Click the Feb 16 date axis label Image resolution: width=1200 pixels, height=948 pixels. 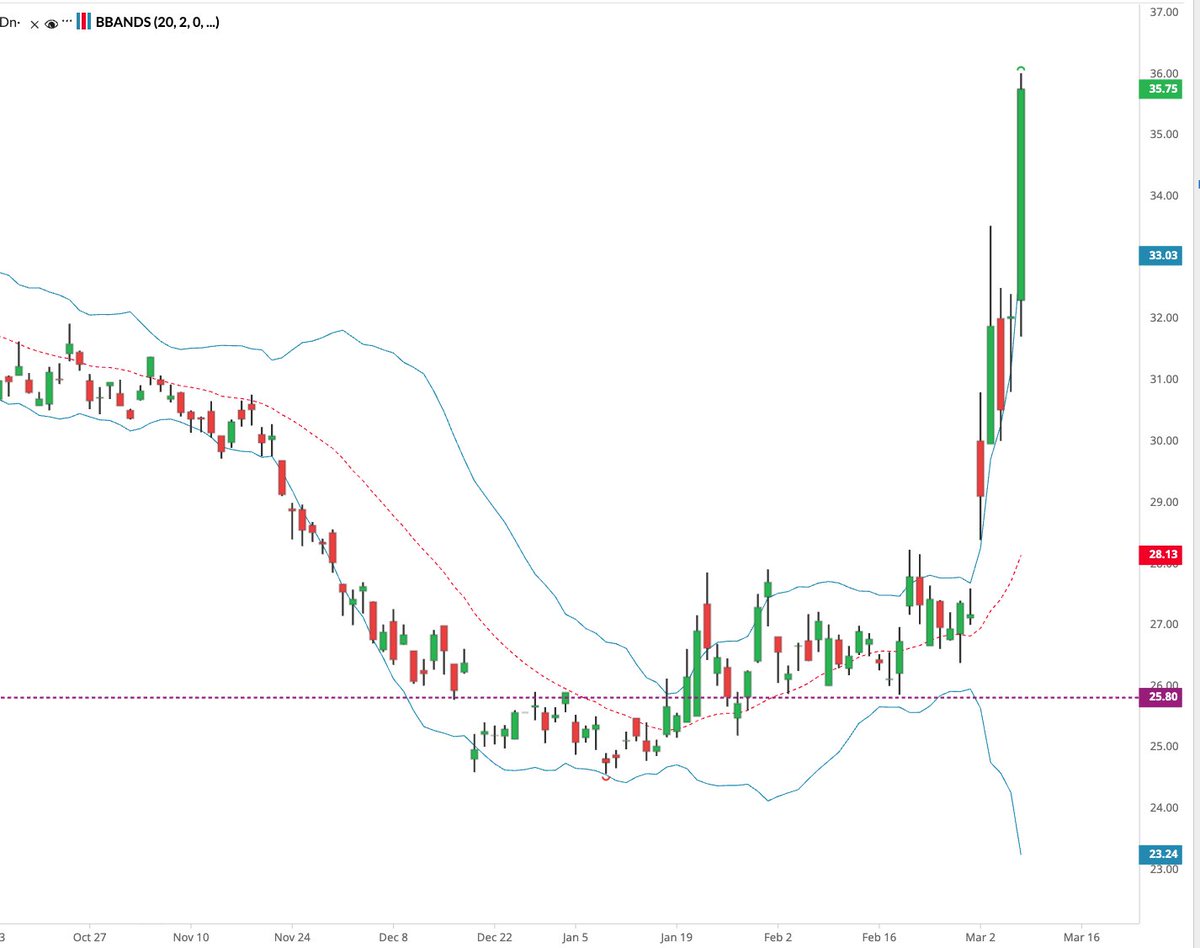pos(879,938)
